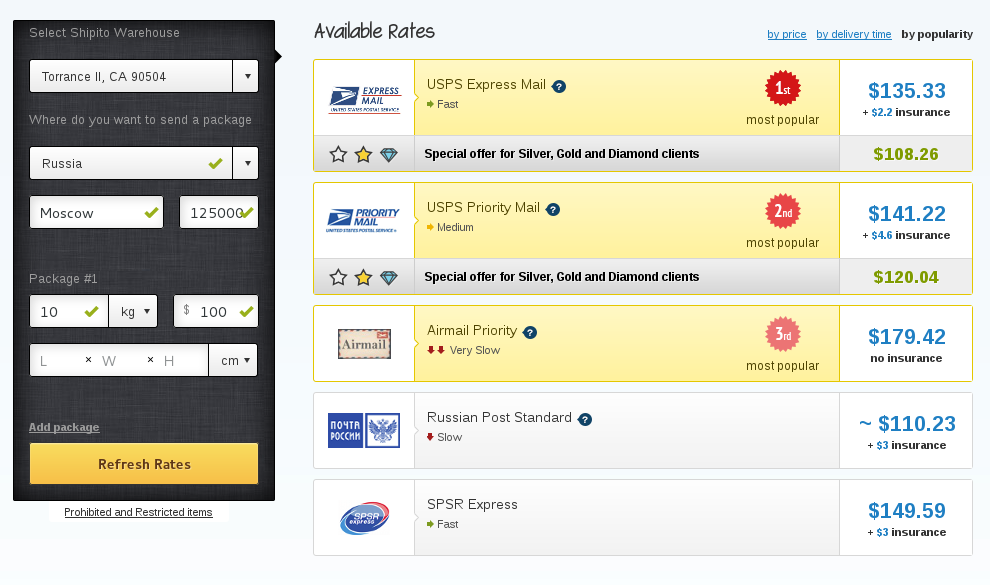Image resolution: width=990 pixels, height=585 pixels.
Task: Open the cm dimension unit dropdown
Action: pos(233,360)
